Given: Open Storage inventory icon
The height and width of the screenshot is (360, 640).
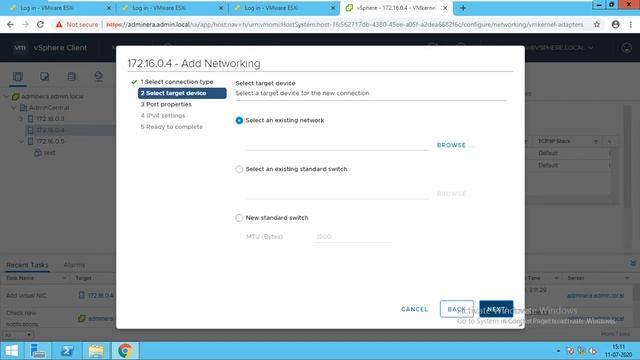Looking at the screenshot, I should click(71, 77).
